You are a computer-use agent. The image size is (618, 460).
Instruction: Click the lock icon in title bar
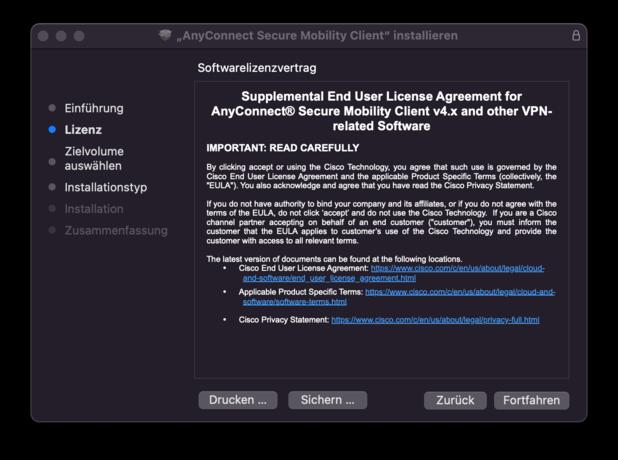click(575, 35)
